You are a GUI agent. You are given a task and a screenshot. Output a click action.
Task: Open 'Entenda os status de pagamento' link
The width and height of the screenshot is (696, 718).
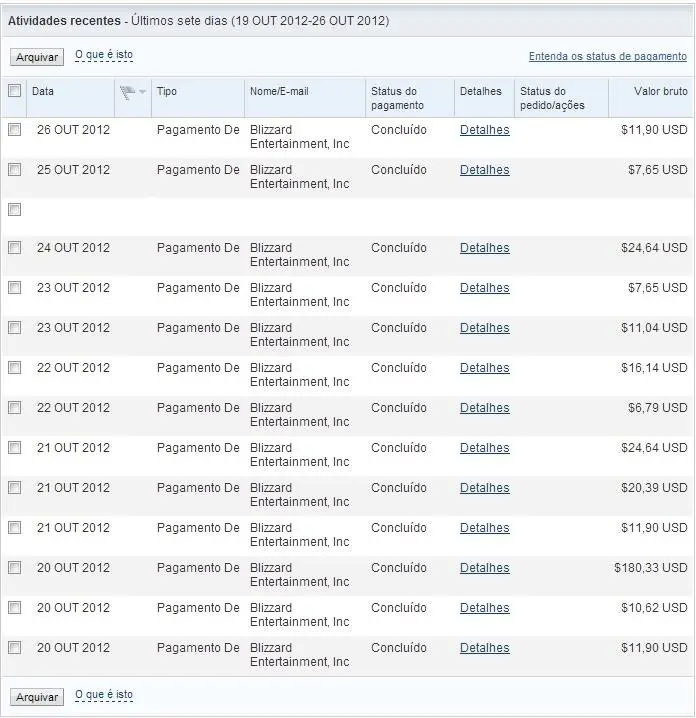tap(608, 57)
